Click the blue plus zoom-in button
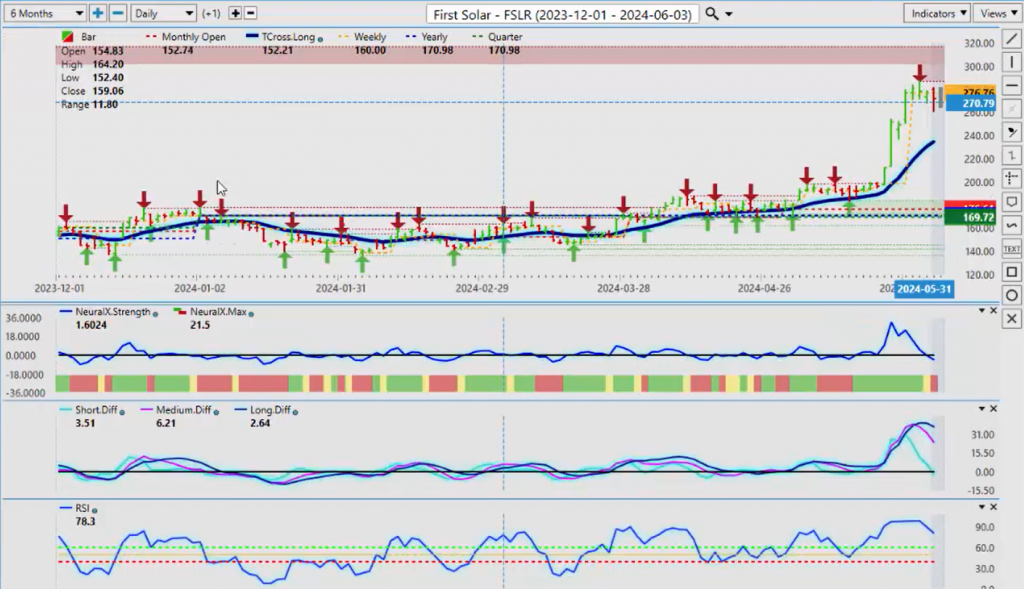1024x589 pixels. click(98, 13)
